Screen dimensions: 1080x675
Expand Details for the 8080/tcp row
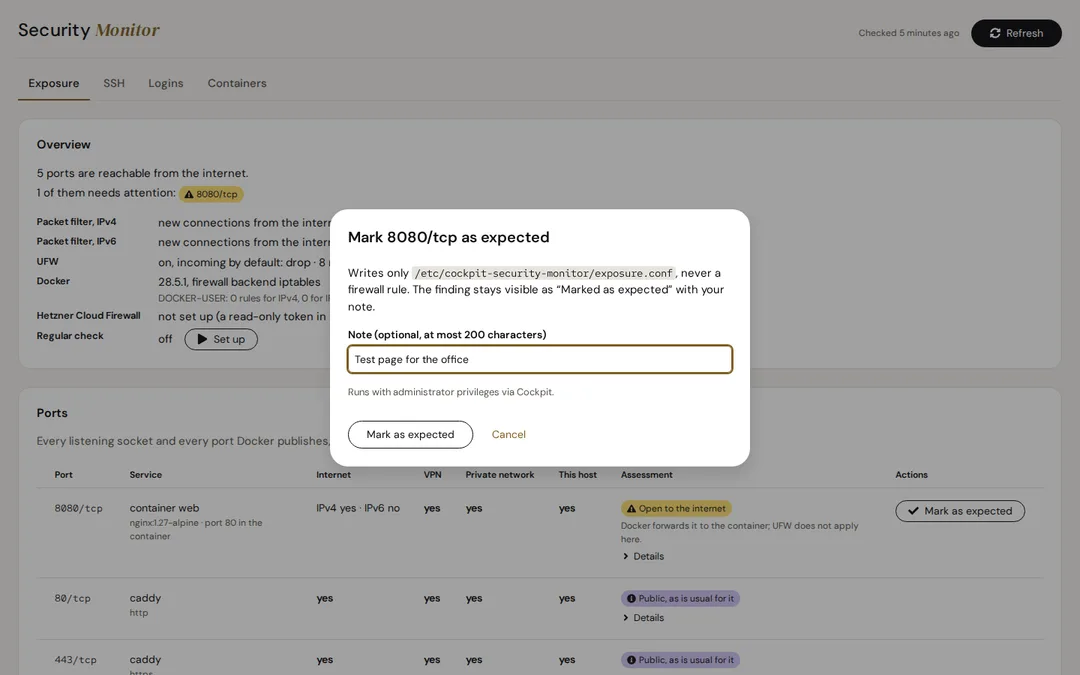tap(643, 557)
